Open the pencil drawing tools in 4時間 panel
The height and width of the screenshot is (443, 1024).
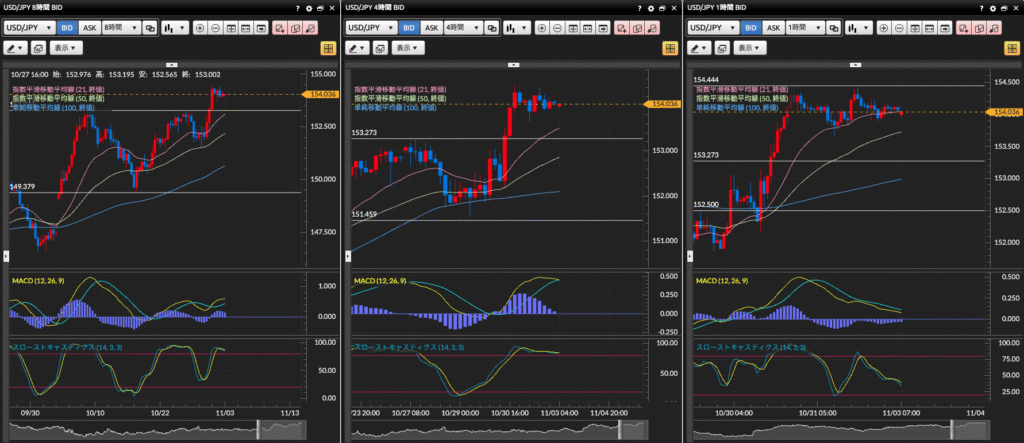coord(359,48)
